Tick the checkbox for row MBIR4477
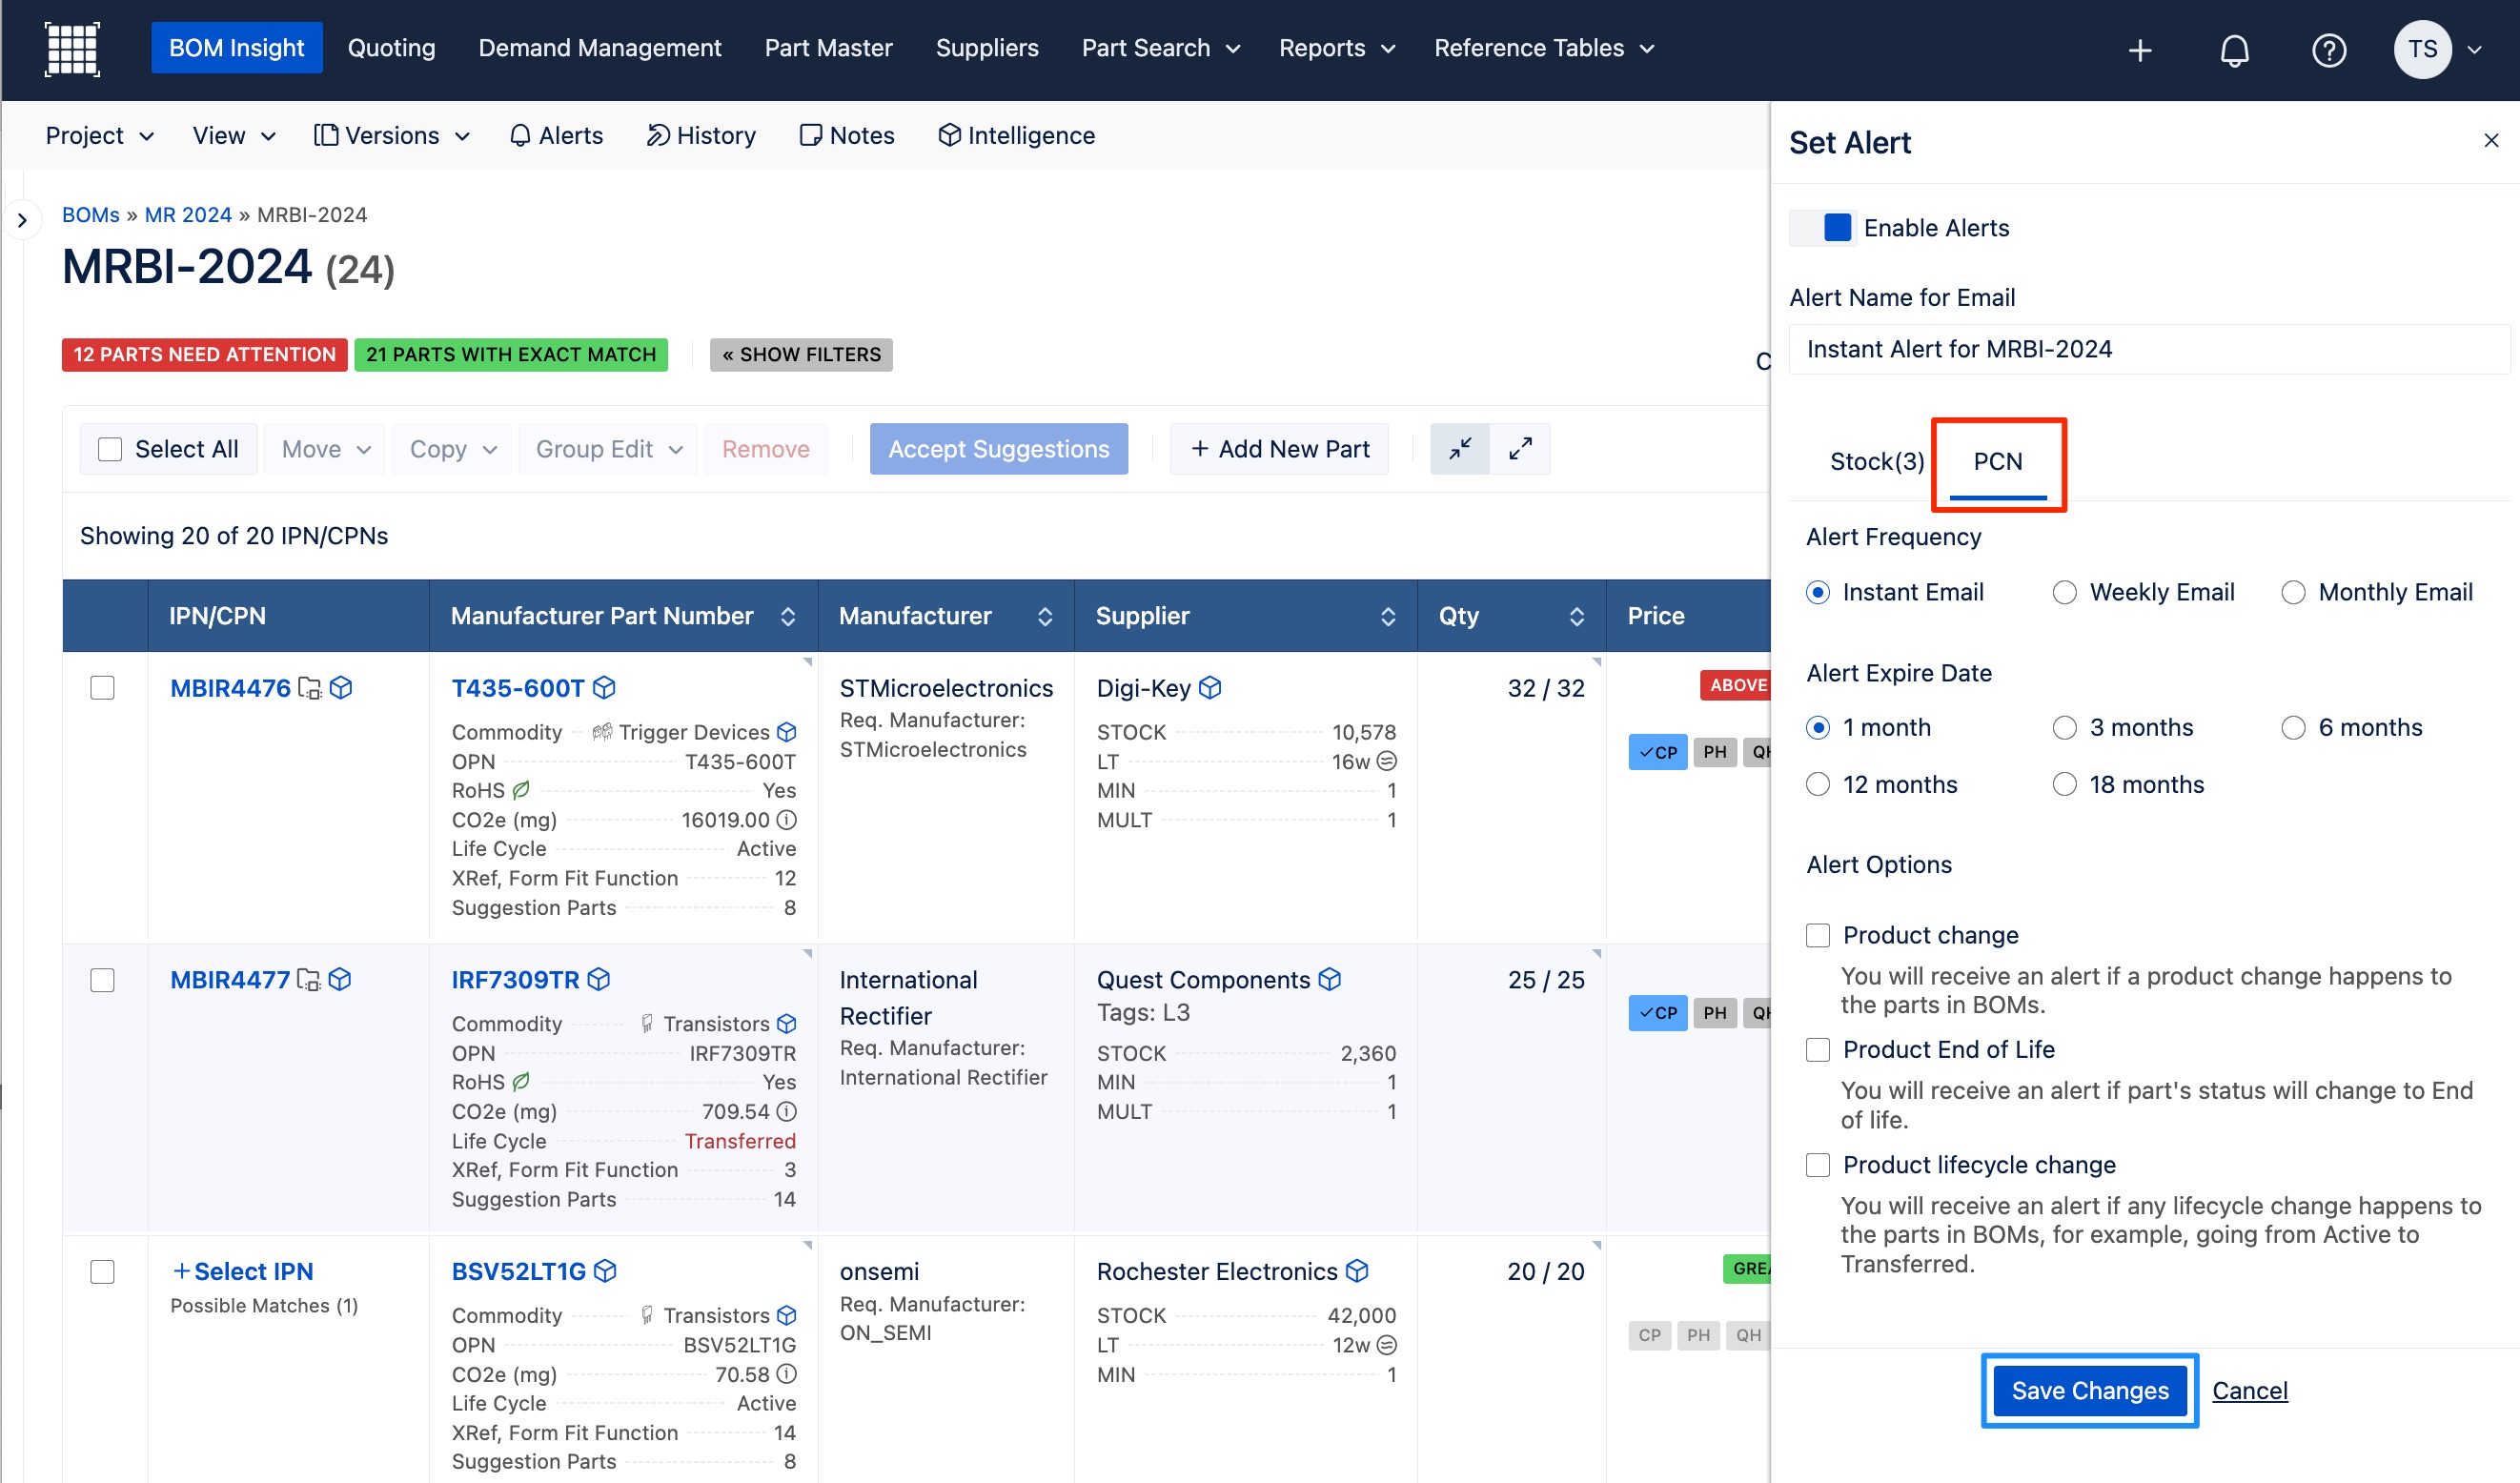The width and height of the screenshot is (2520, 1483). click(103, 980)
